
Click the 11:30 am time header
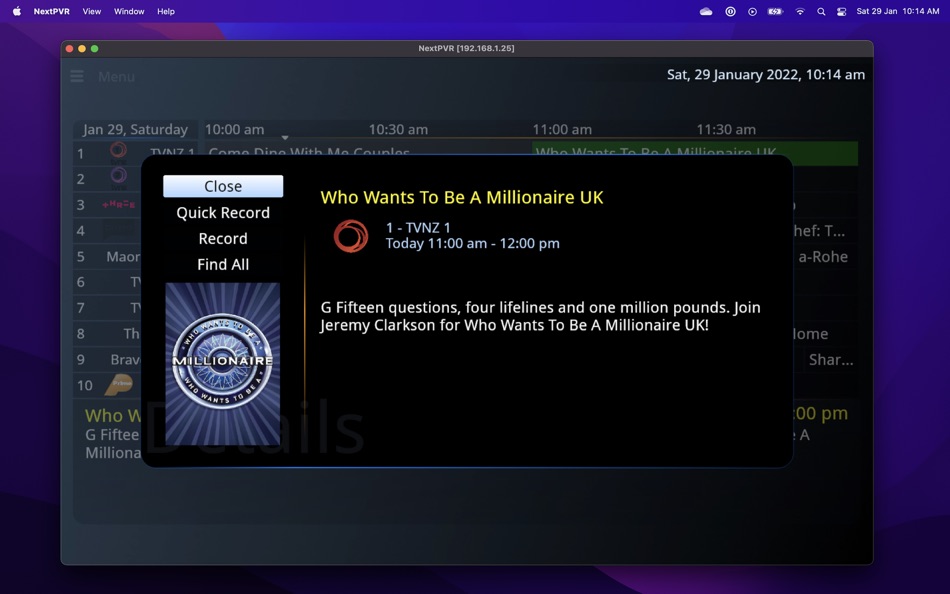[726, 130]
